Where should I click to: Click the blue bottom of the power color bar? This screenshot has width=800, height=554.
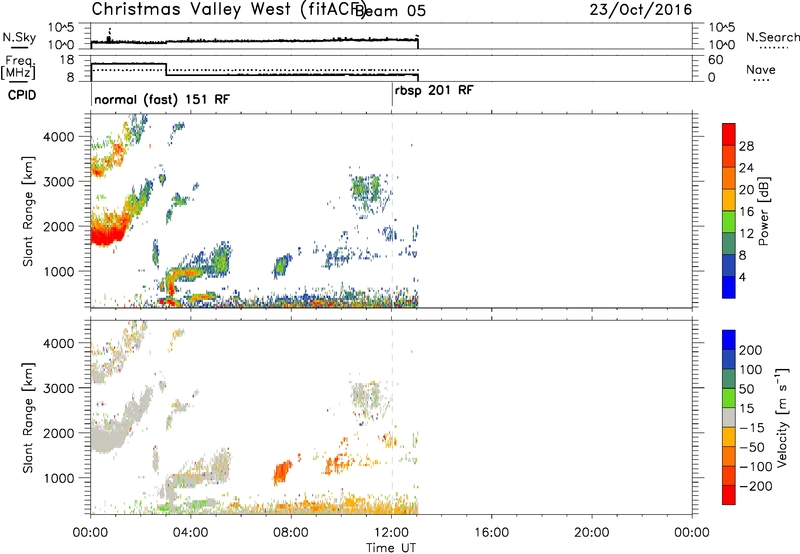tap(729, 287)
